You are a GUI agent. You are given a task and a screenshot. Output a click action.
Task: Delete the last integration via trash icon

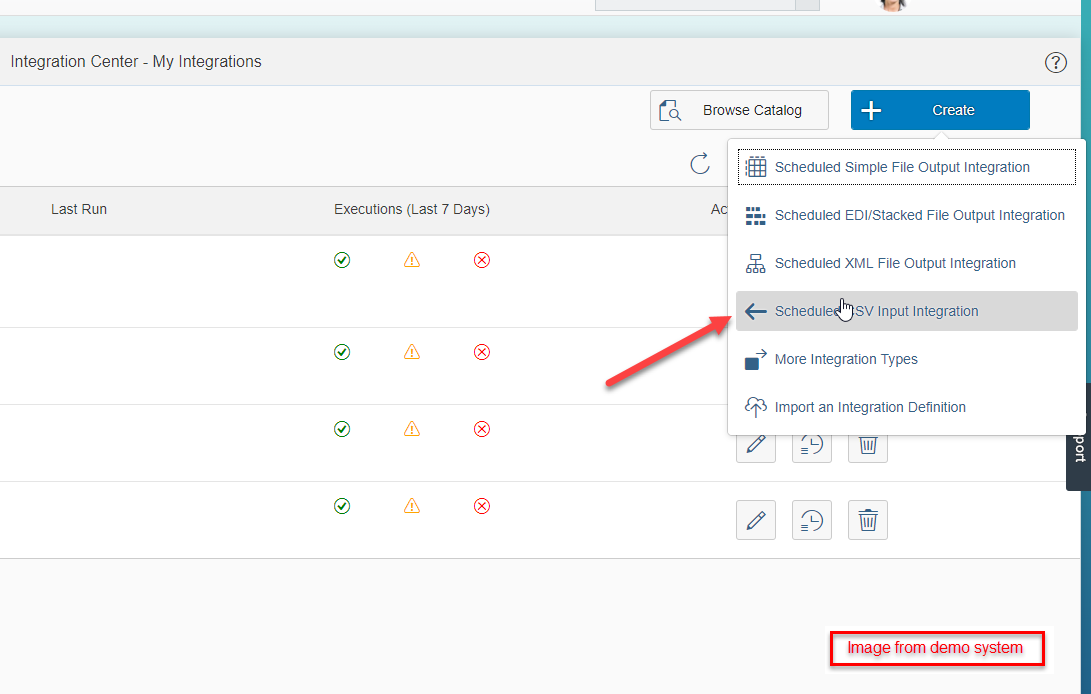tap(868, 520)
